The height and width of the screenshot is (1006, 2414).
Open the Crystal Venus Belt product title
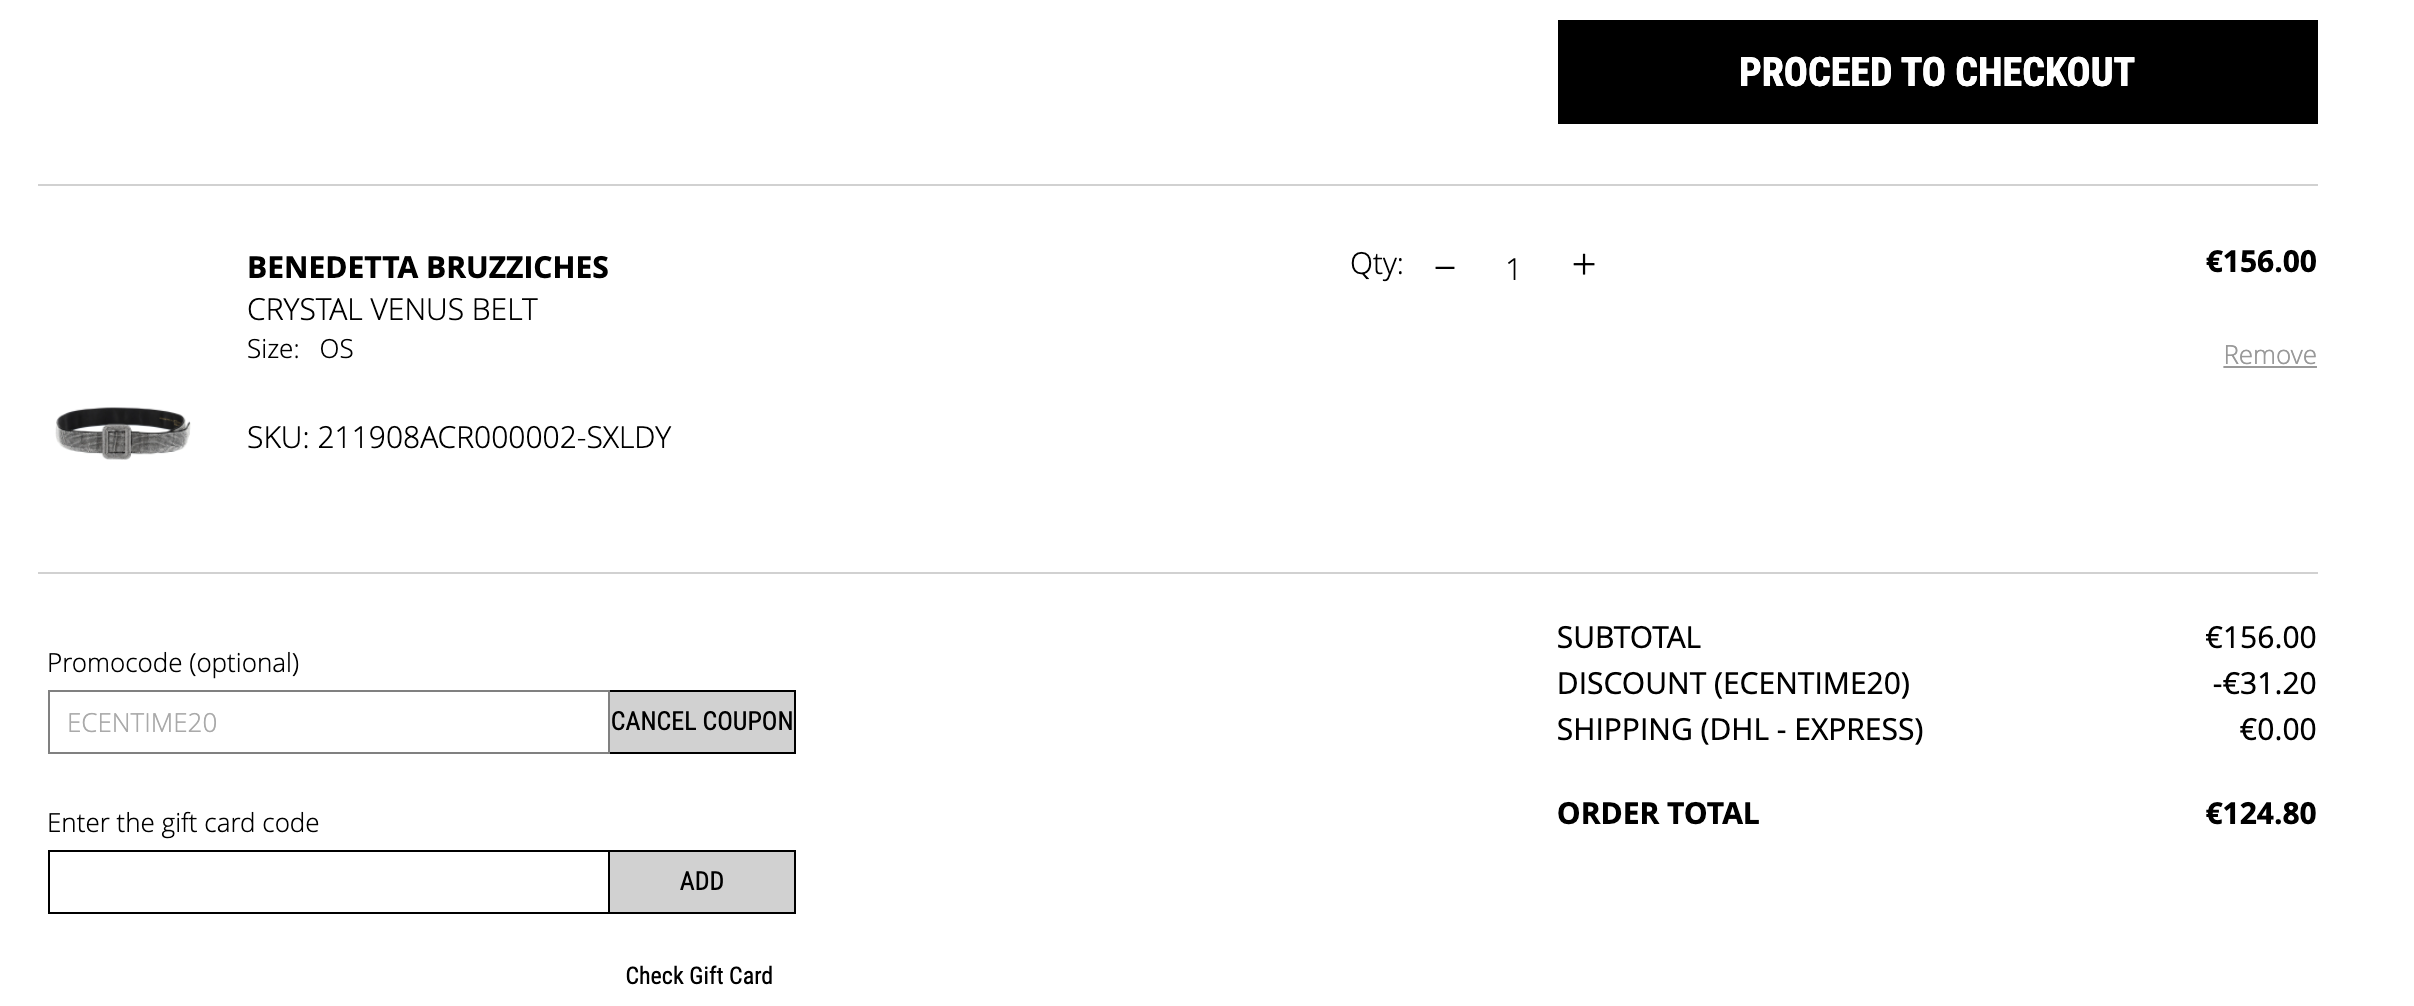pos(392,310)
